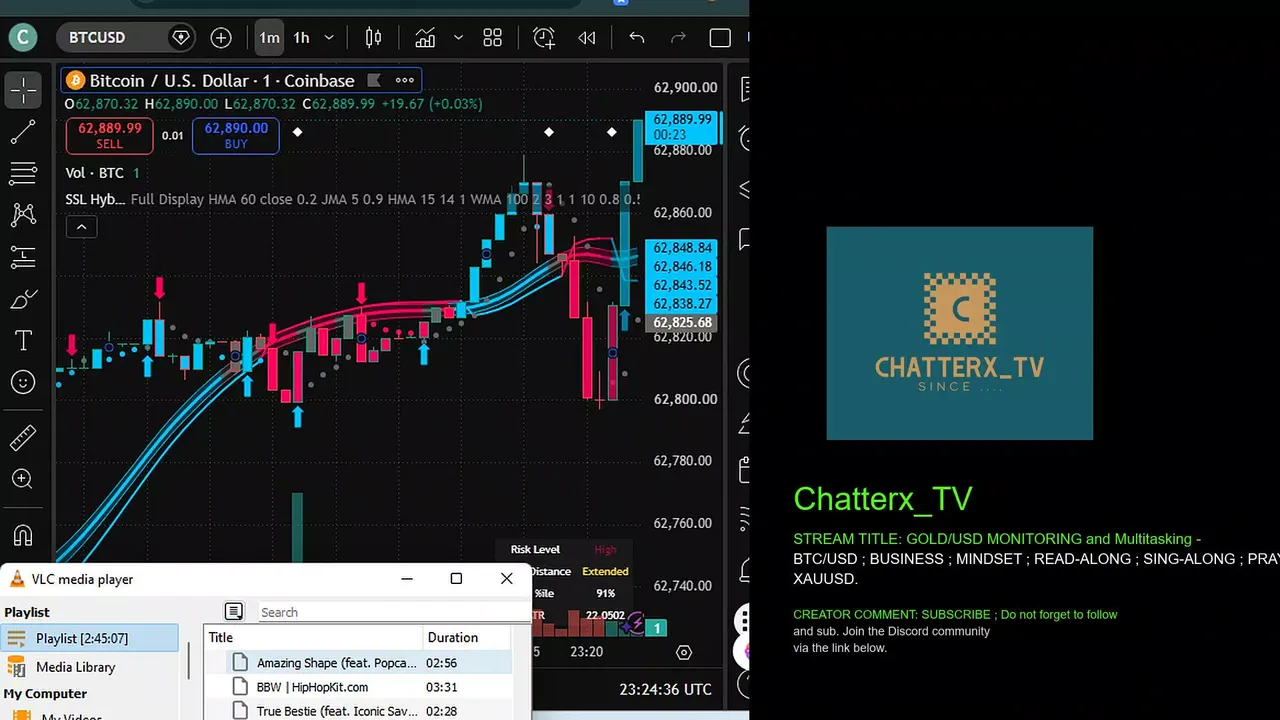Select the trend line drawing tool
The image size is (1280, 720).
[x=22, y=132]
